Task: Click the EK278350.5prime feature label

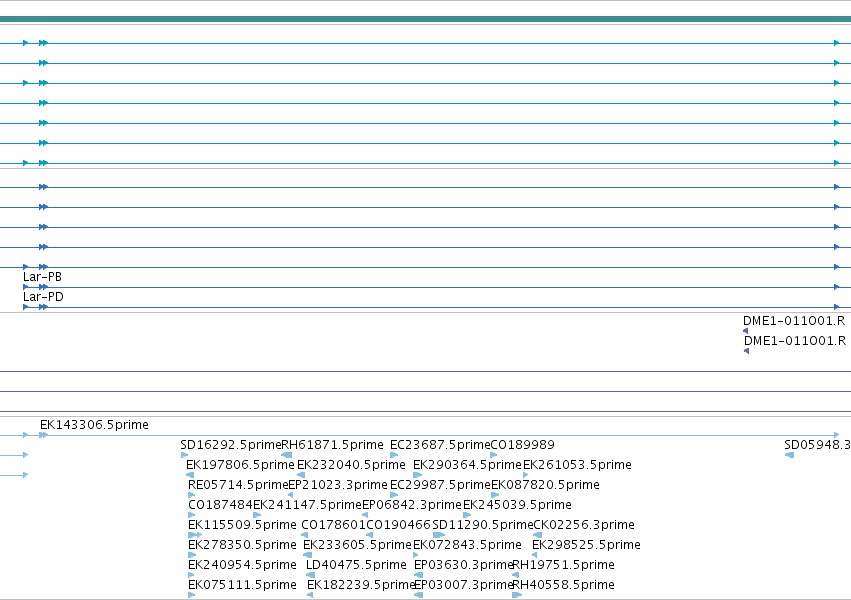Action: pyautogui.click(x=242, y=545)
